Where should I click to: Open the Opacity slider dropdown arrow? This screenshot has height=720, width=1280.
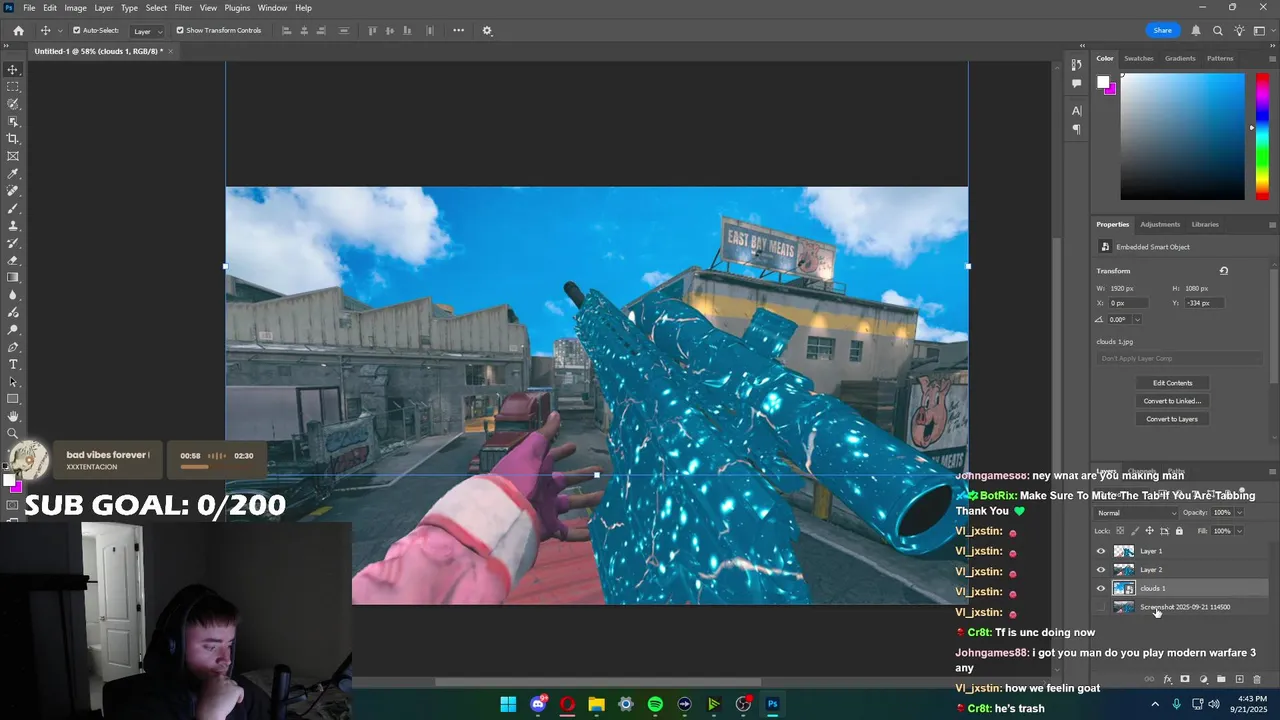[x=1239, y=513]
